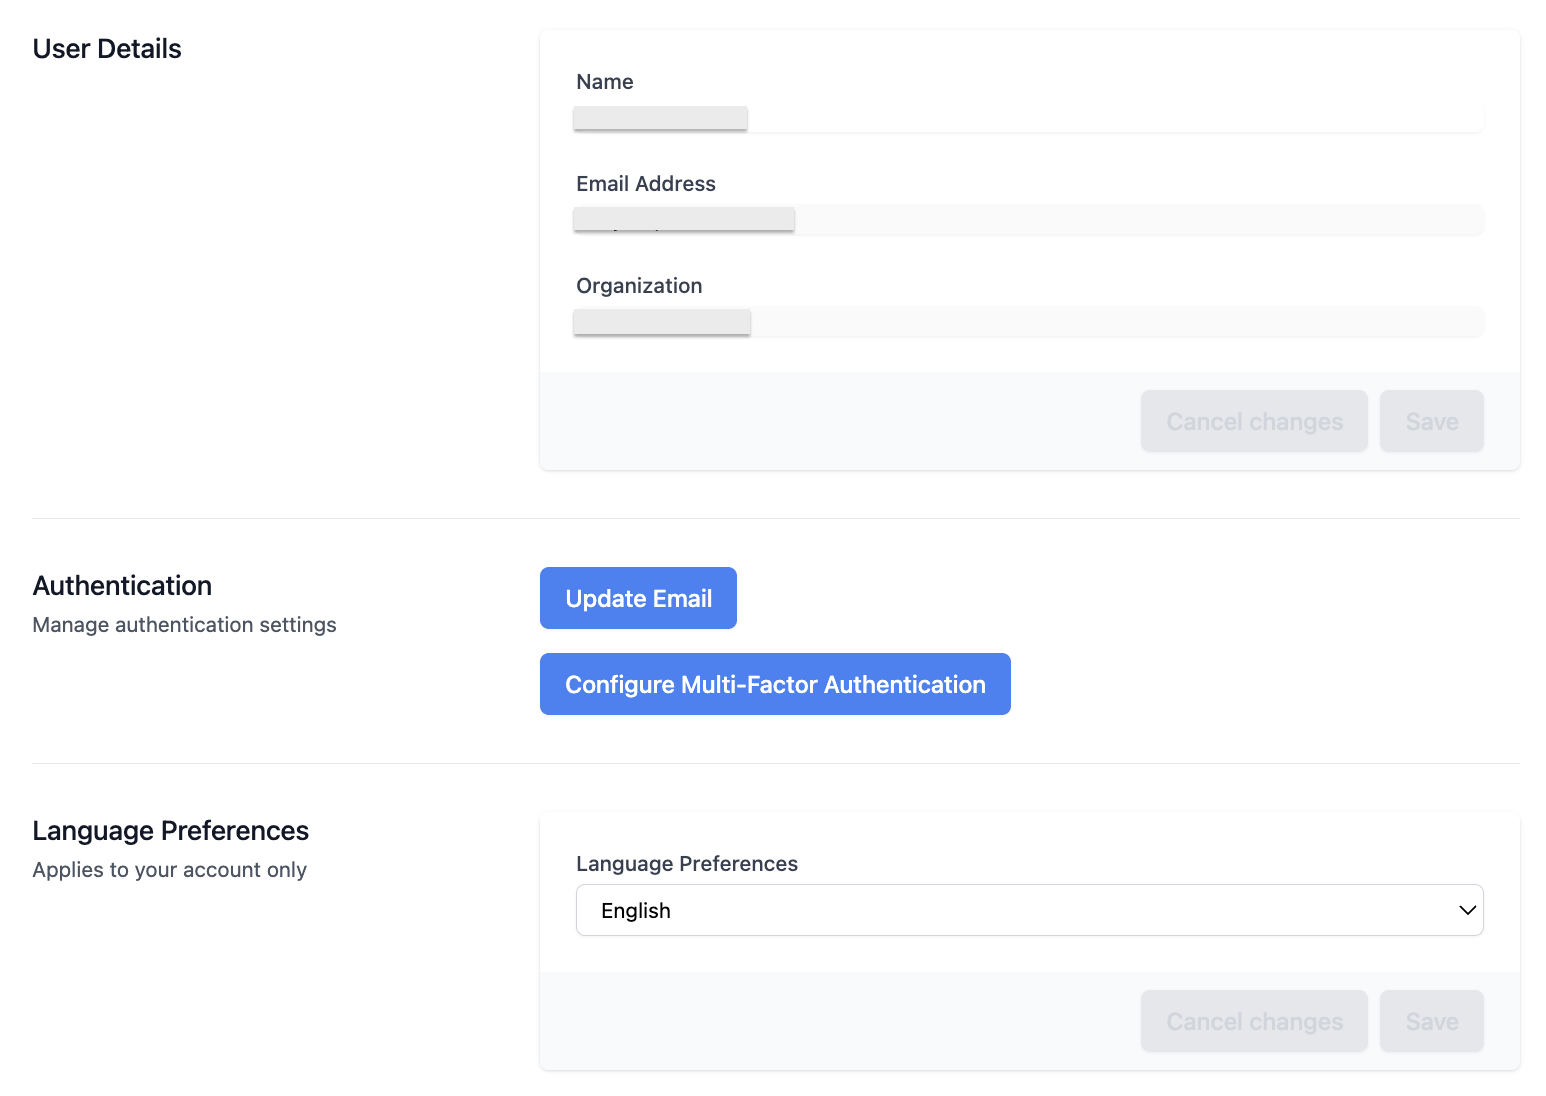Open the Language Preferences dropdown showing English
The width and height of the screenshot is (1546, 1096).
(x=1029, y=910)
